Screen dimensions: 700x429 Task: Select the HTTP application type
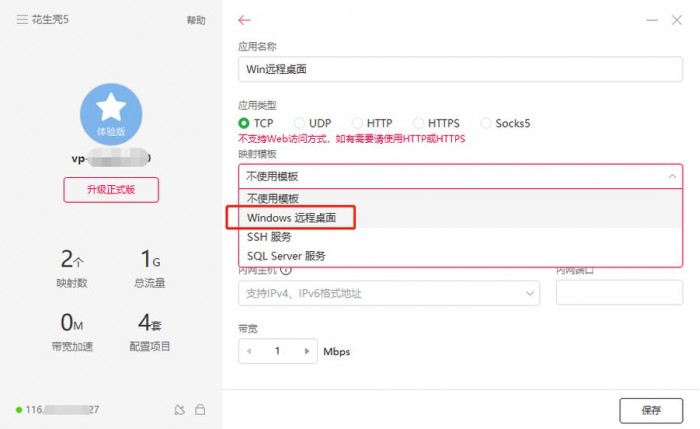372,123
